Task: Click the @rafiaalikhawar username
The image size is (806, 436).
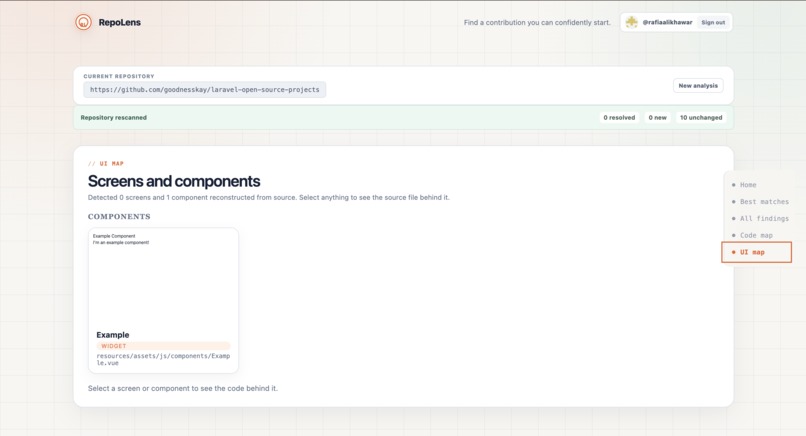Action: (x=667, y=22)
